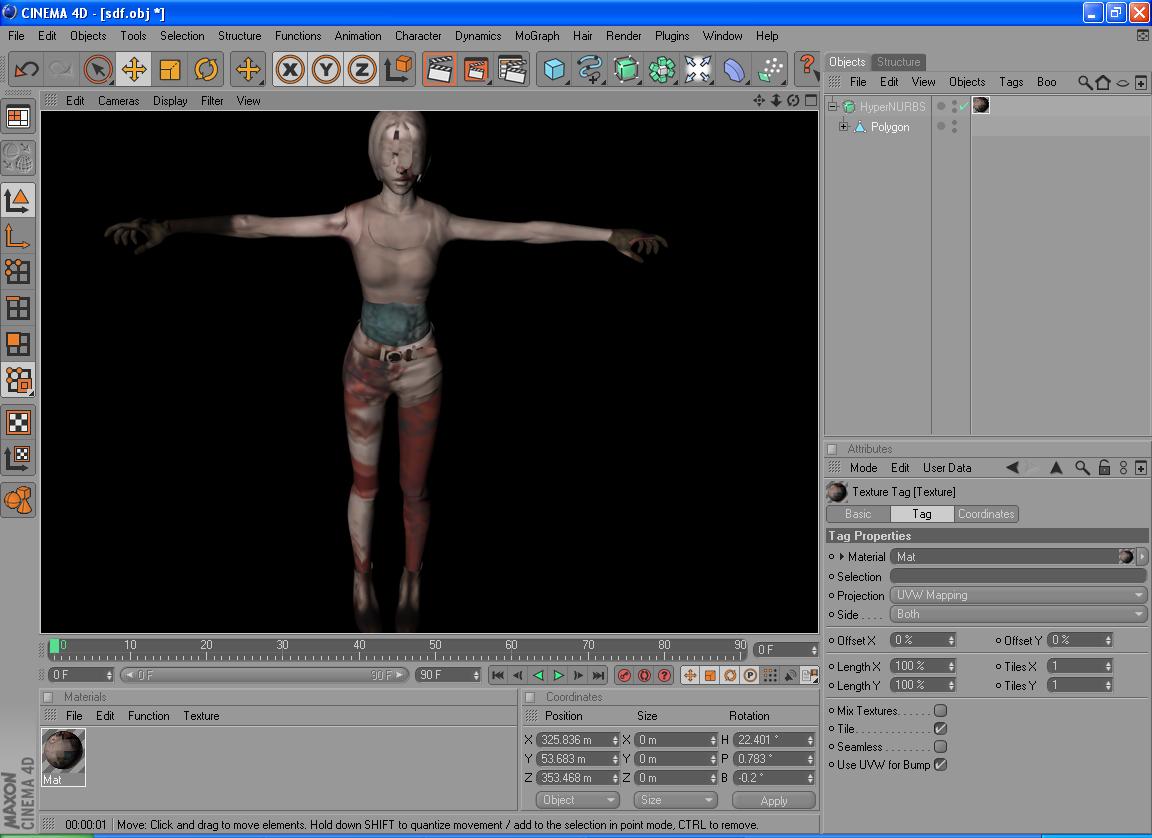Image resolution: width=1152 pixels, height=838 pixels.
Task: Open the Side dropdown set to Both
Action: pos(1018,614)
